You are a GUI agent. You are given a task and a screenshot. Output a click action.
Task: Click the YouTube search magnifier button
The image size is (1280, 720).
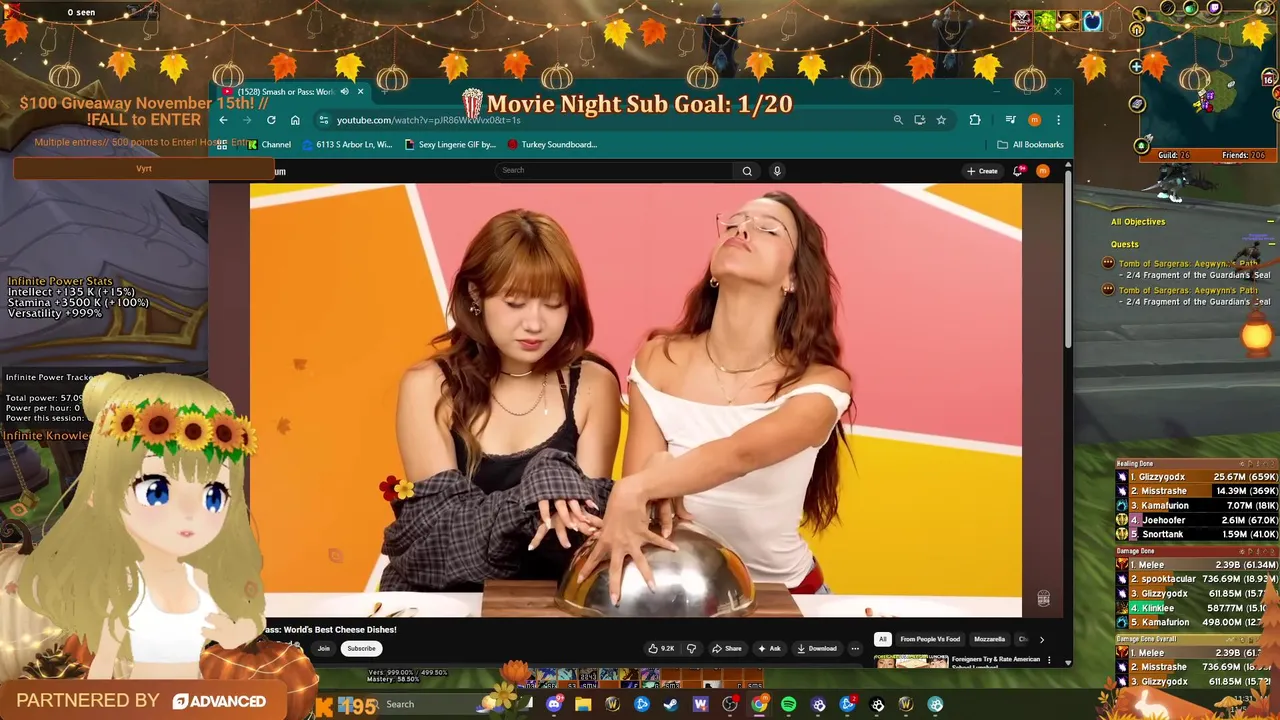747,171
